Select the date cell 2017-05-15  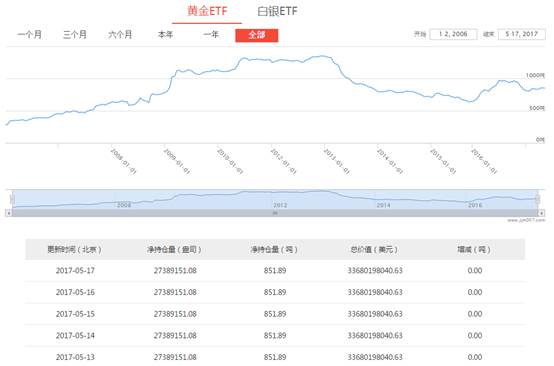pos(75,314)
